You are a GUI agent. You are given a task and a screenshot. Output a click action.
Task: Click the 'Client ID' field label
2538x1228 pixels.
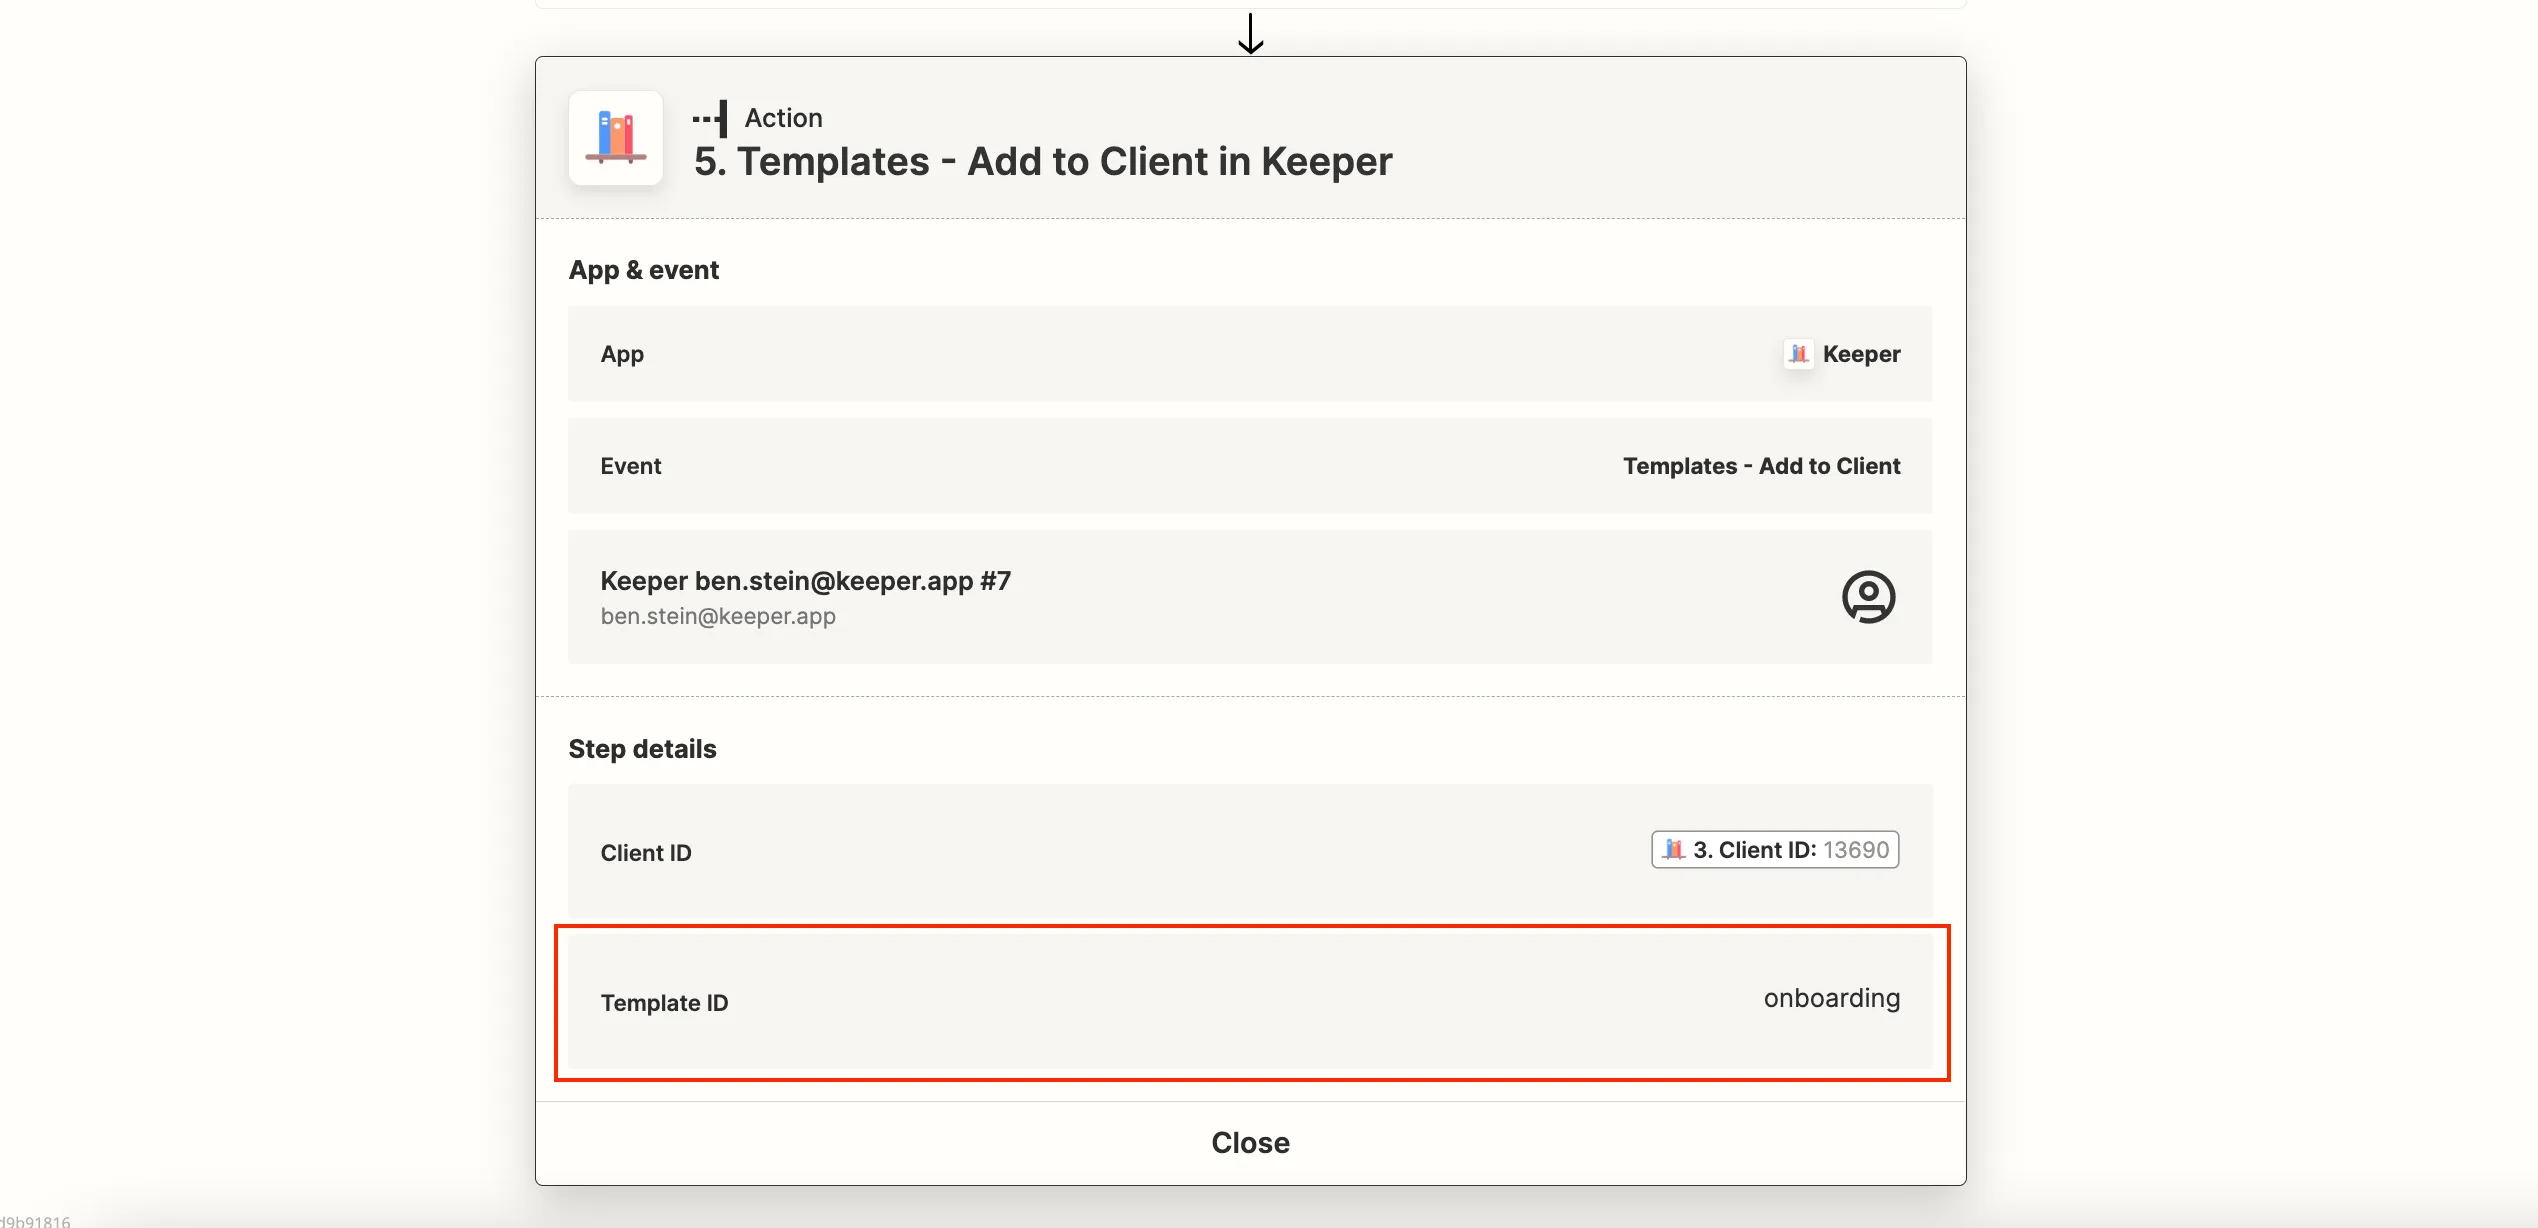(x=646, y=853)
